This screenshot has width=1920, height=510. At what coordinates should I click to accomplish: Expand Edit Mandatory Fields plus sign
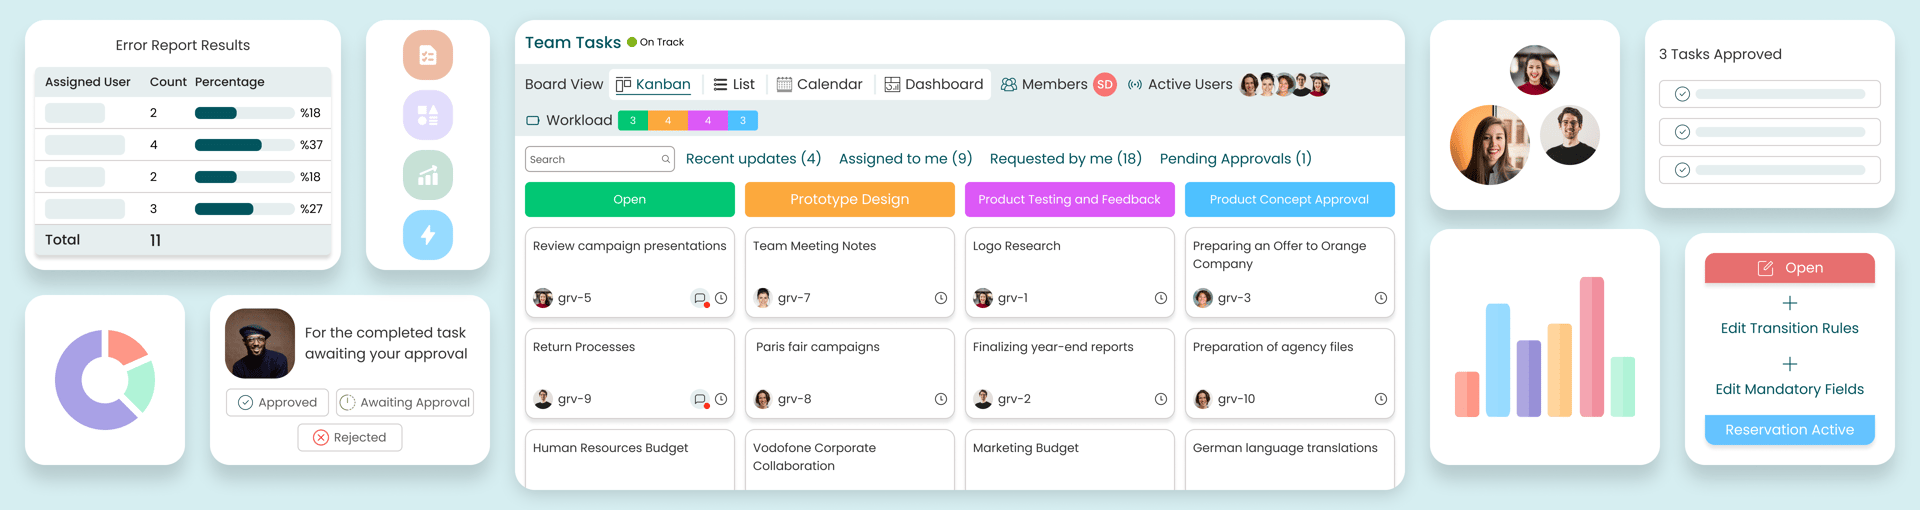pyautogui.click(x=1789, y=364)
